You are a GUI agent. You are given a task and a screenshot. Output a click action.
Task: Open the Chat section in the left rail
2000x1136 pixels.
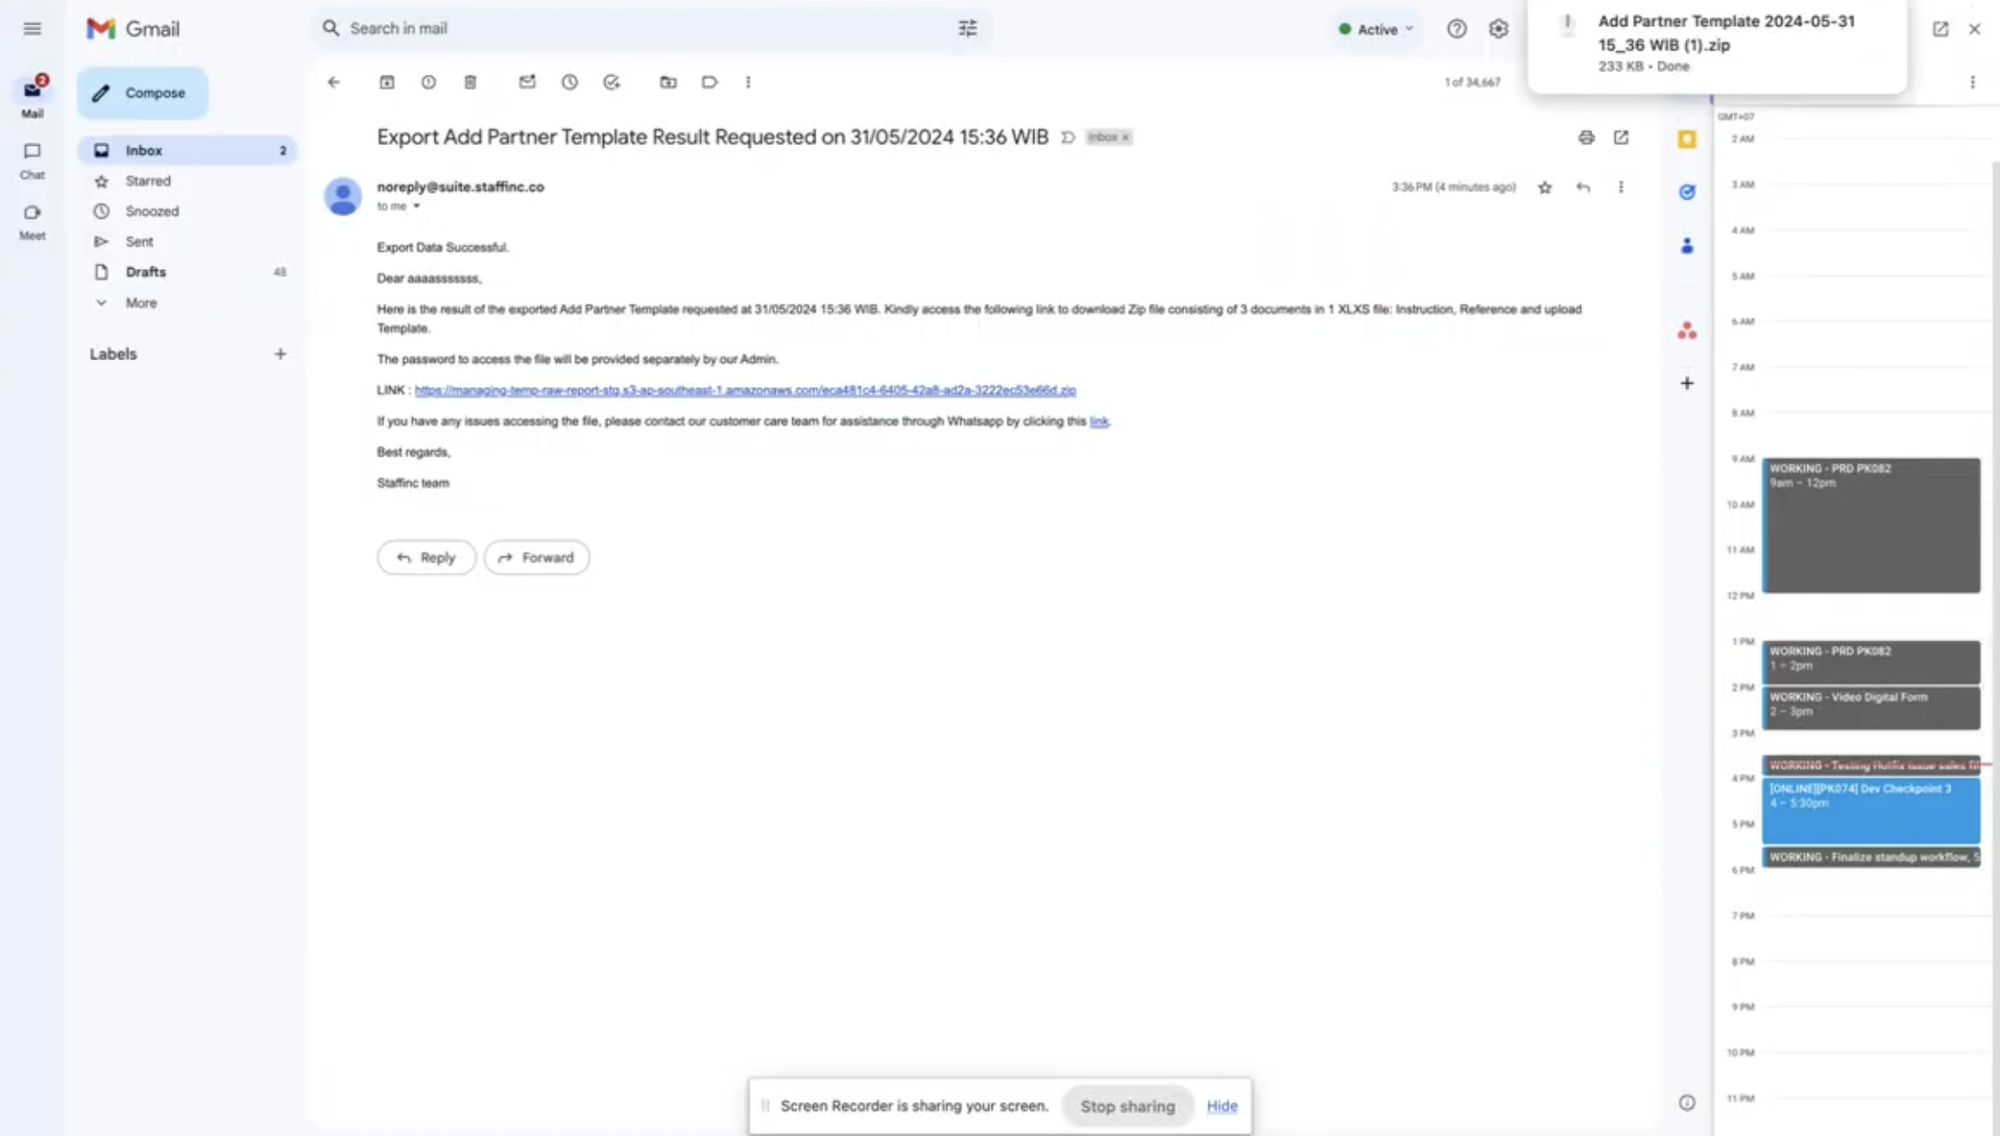pyautogui.click(x=32, y=160)
